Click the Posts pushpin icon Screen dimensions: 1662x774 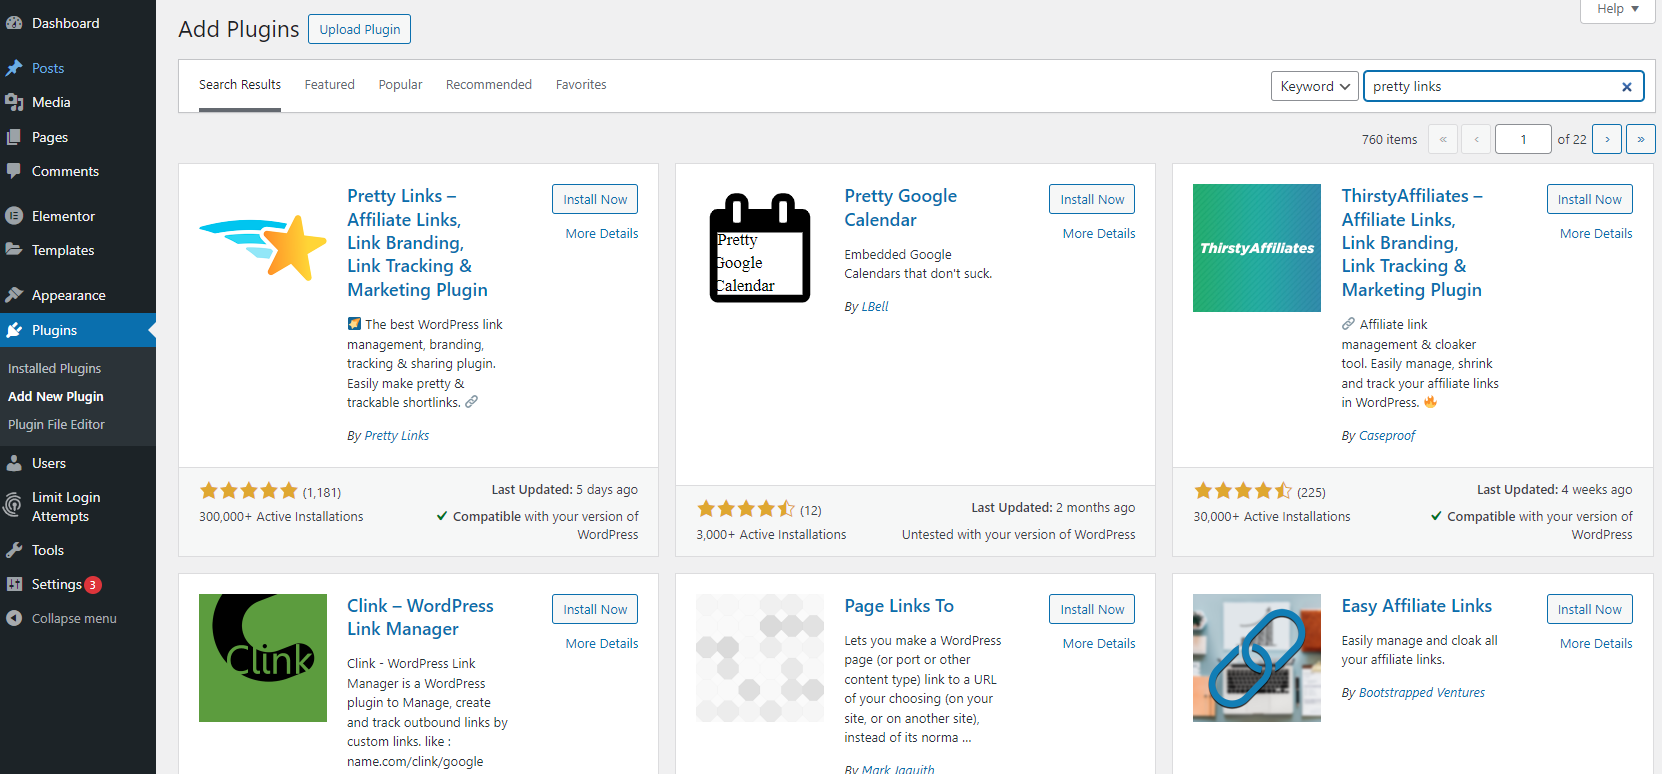(x=14, y=68)
